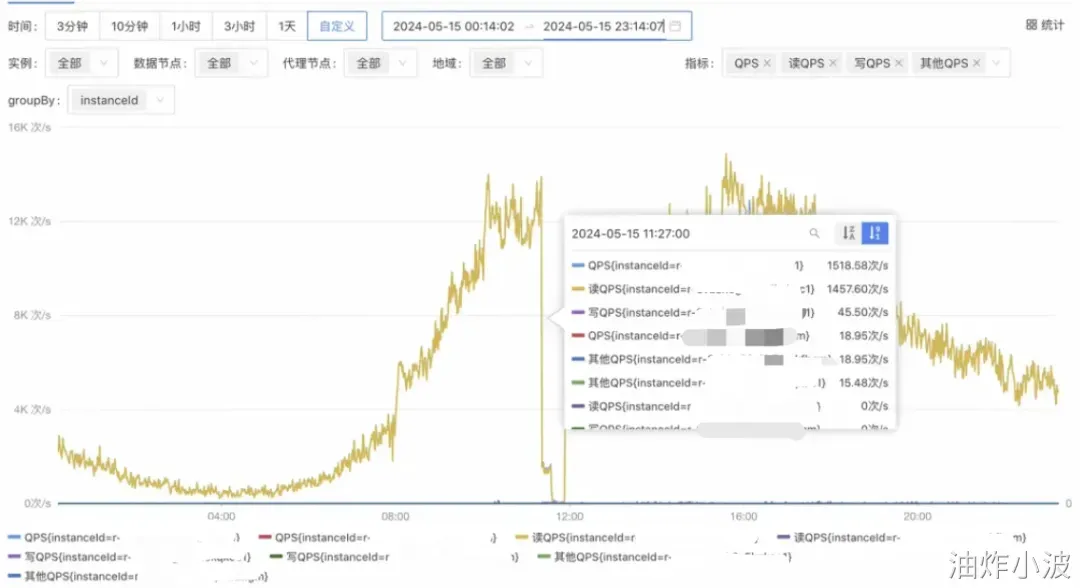Viewport: 1080px width, 588px height.
Task: Expand the 指标 metrics selector arrow
Action: [996, 63]
